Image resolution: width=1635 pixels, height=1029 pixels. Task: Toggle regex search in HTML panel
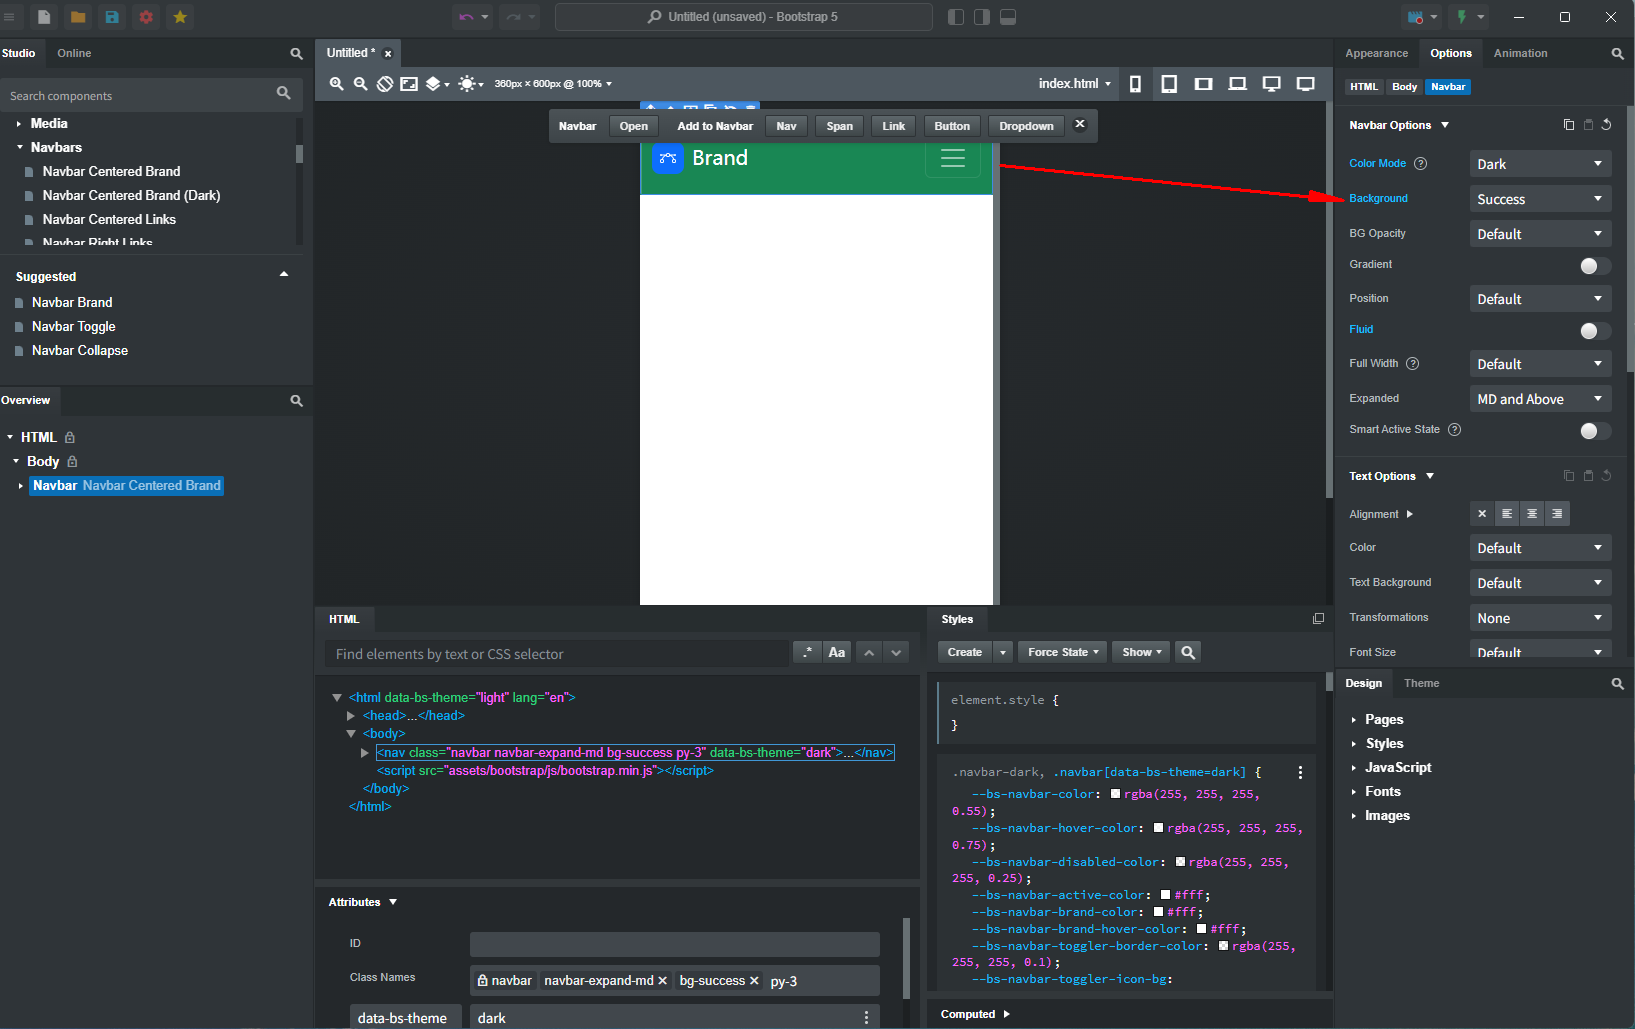[807, 652]
